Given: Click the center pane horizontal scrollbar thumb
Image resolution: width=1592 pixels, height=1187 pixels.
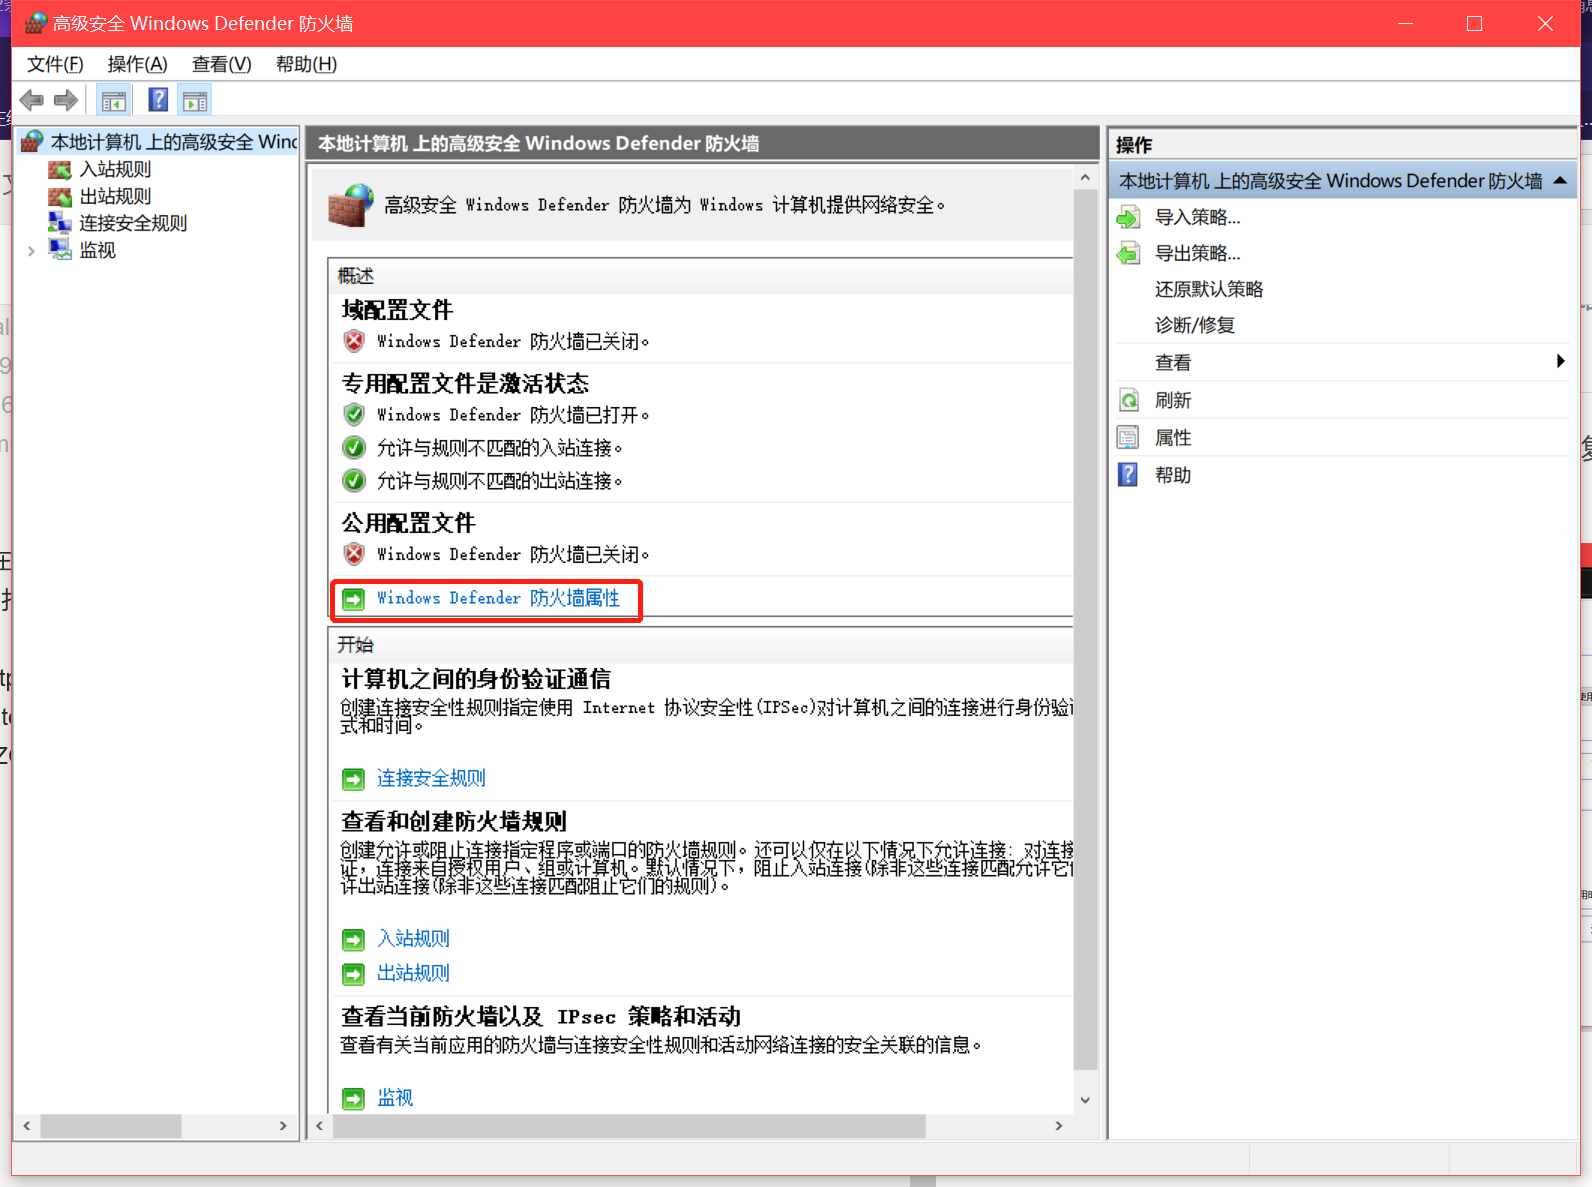Looking at the screenshot, I should coord(629,1126).
